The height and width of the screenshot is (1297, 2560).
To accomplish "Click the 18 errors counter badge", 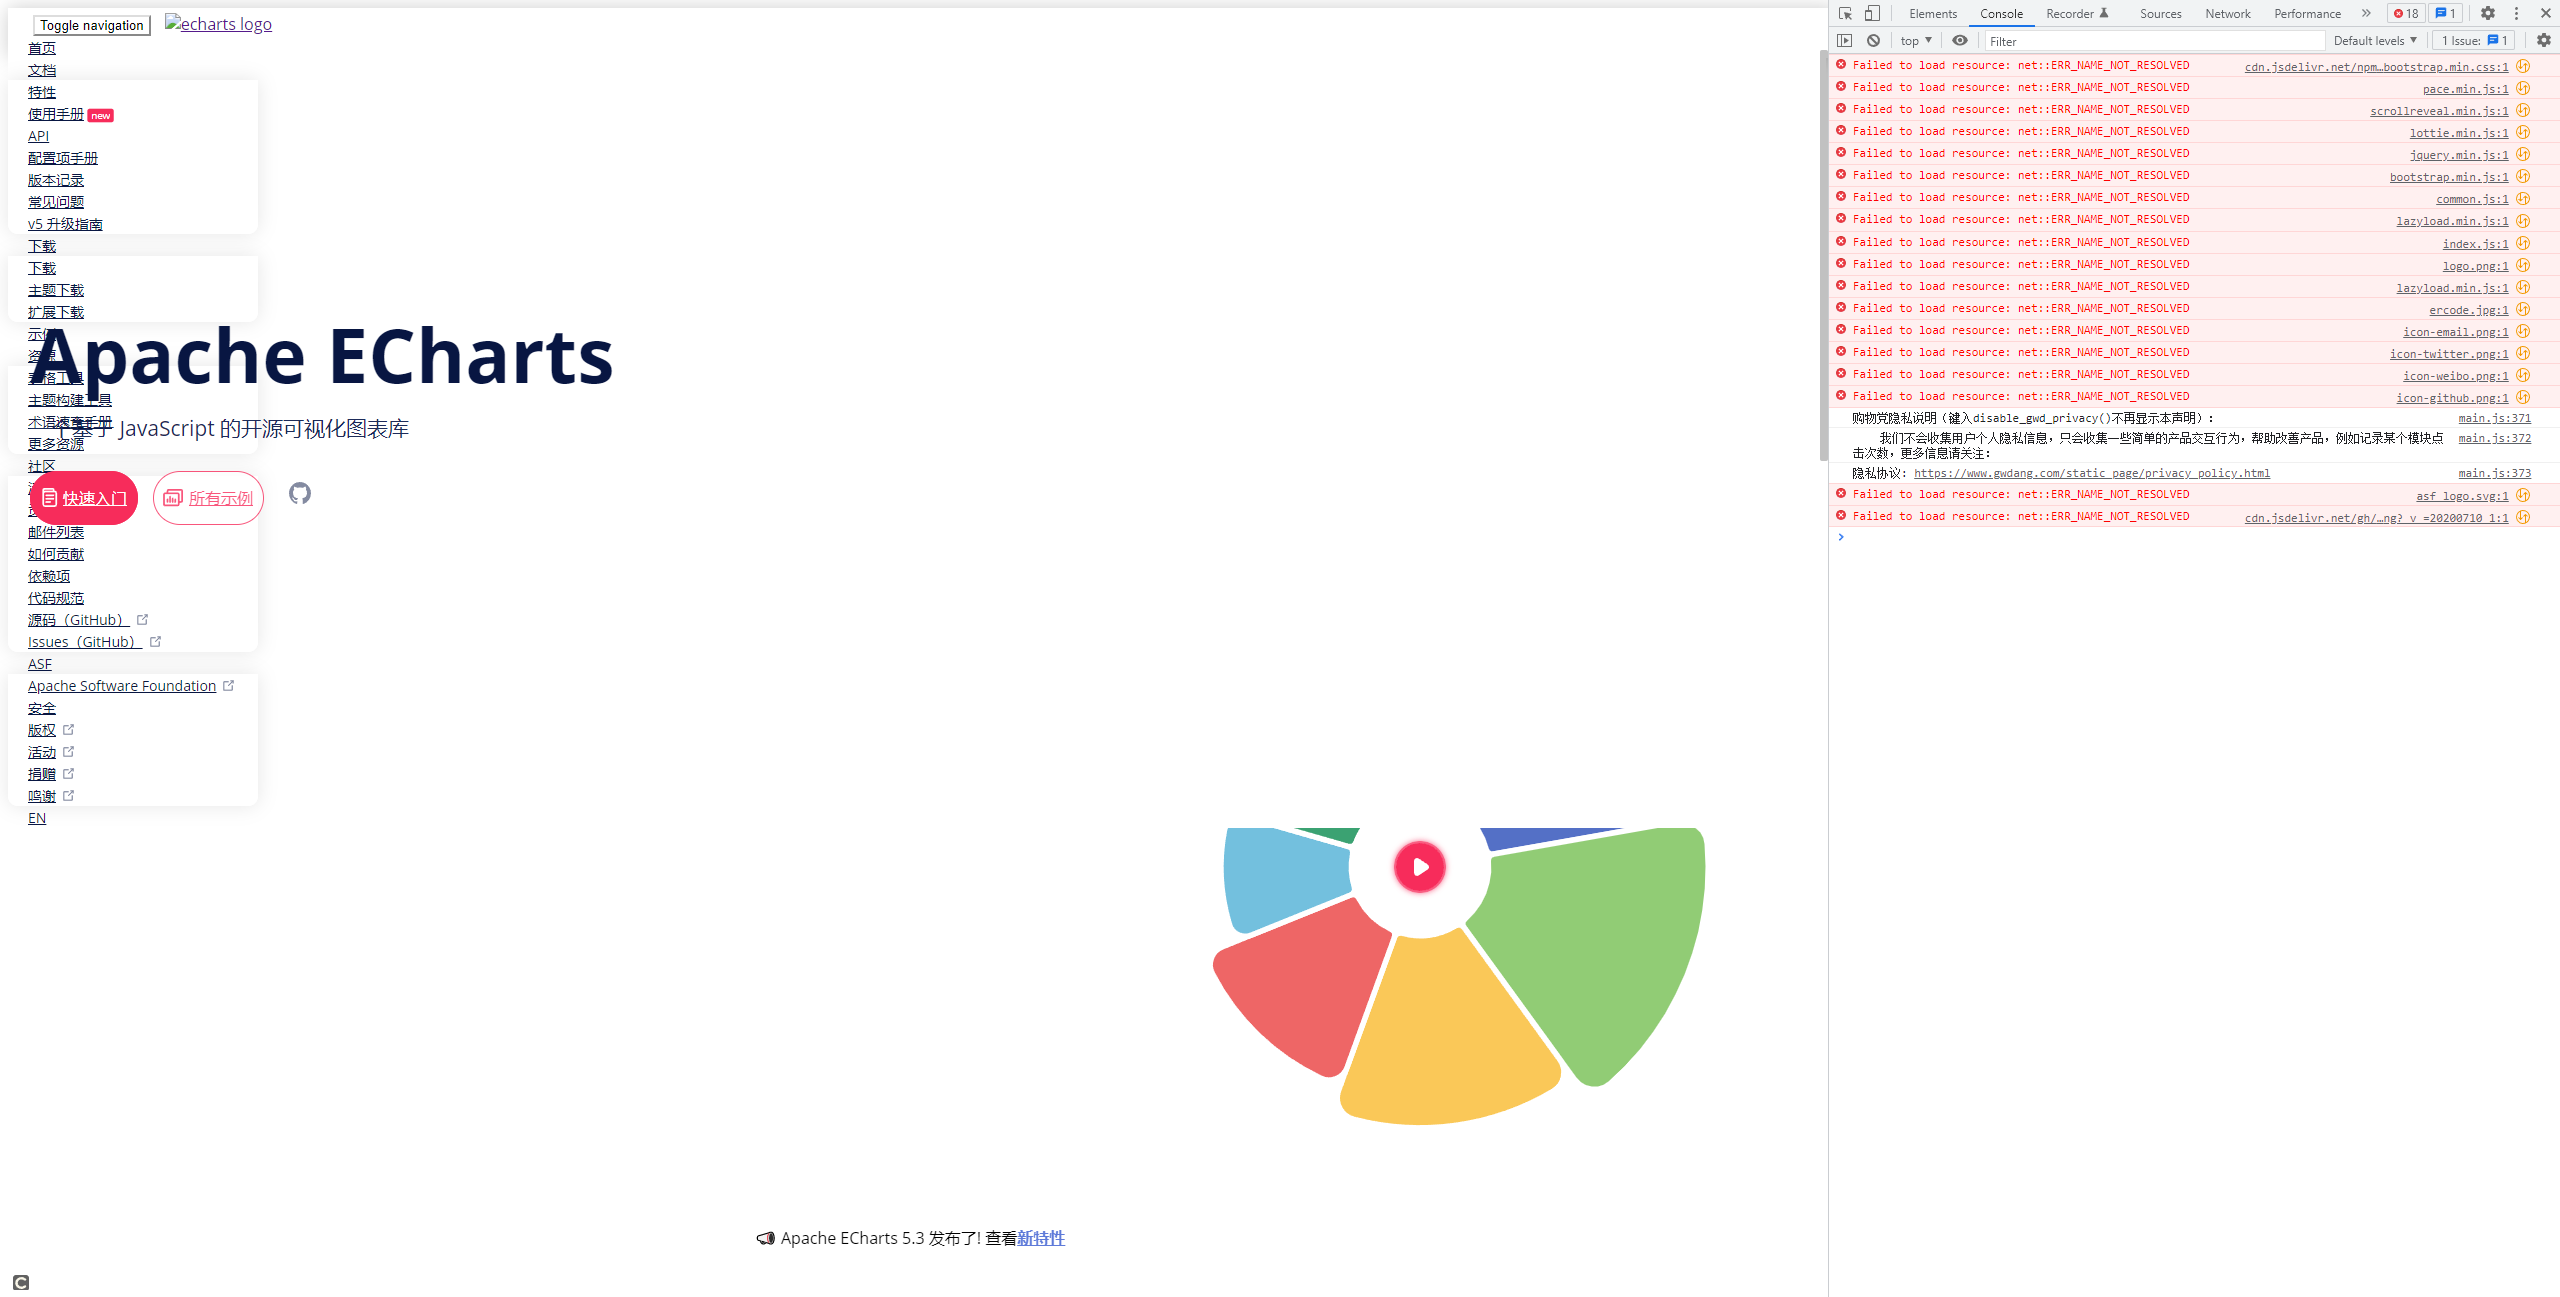I will 2406,13.
